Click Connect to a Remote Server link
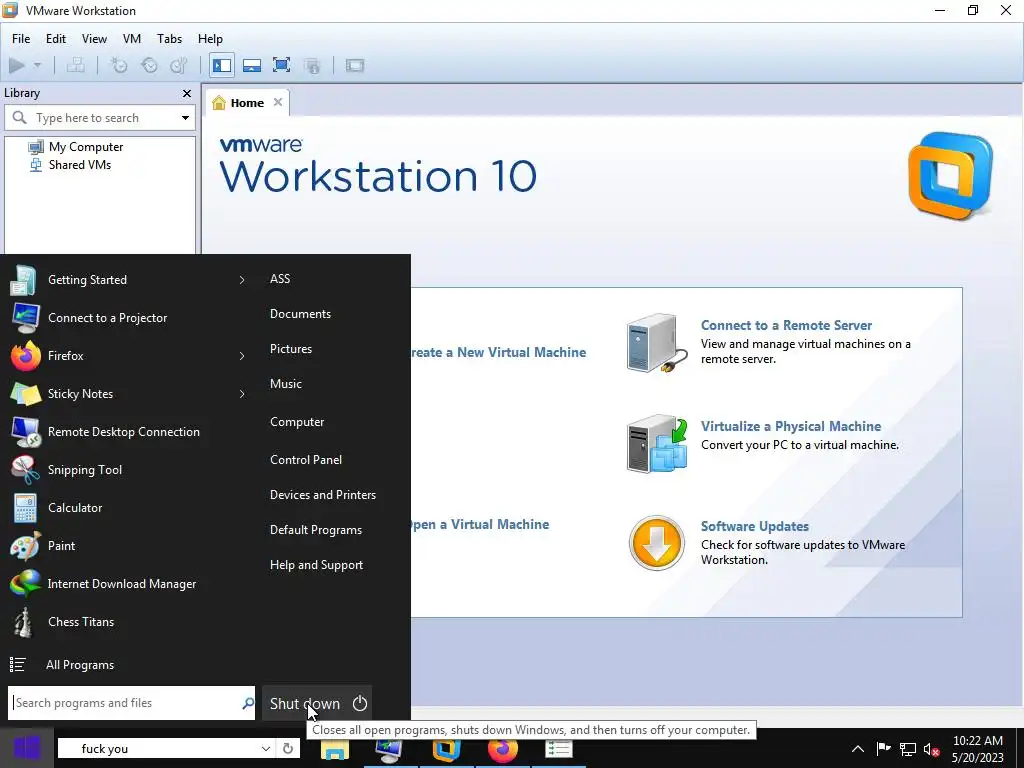This screenshot has height=768, width=1024. [x=786, y=325]
